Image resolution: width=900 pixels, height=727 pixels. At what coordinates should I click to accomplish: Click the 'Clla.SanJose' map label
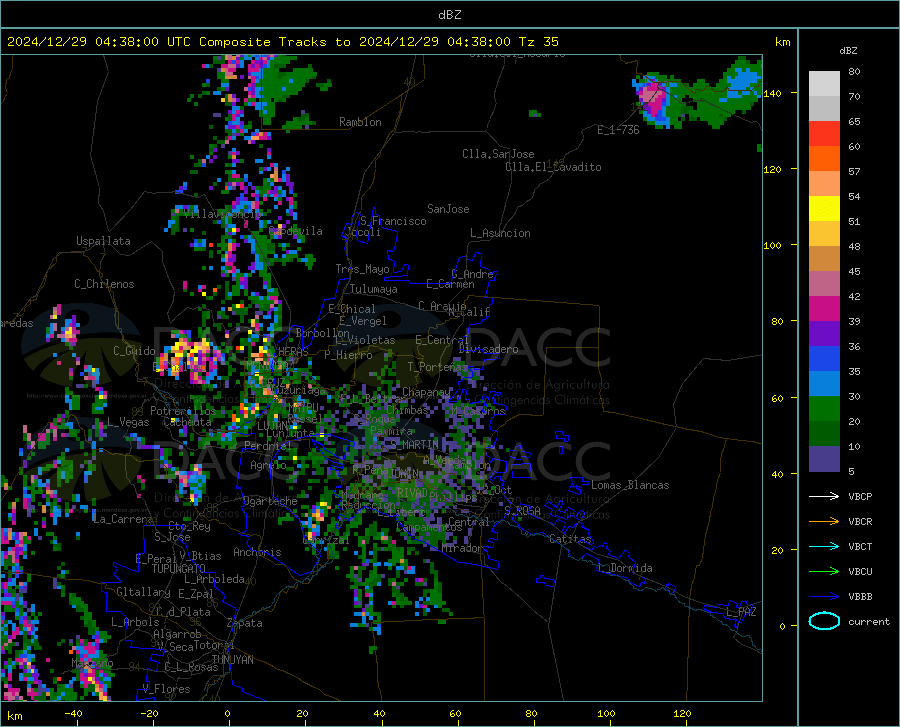tap(498, 154)
